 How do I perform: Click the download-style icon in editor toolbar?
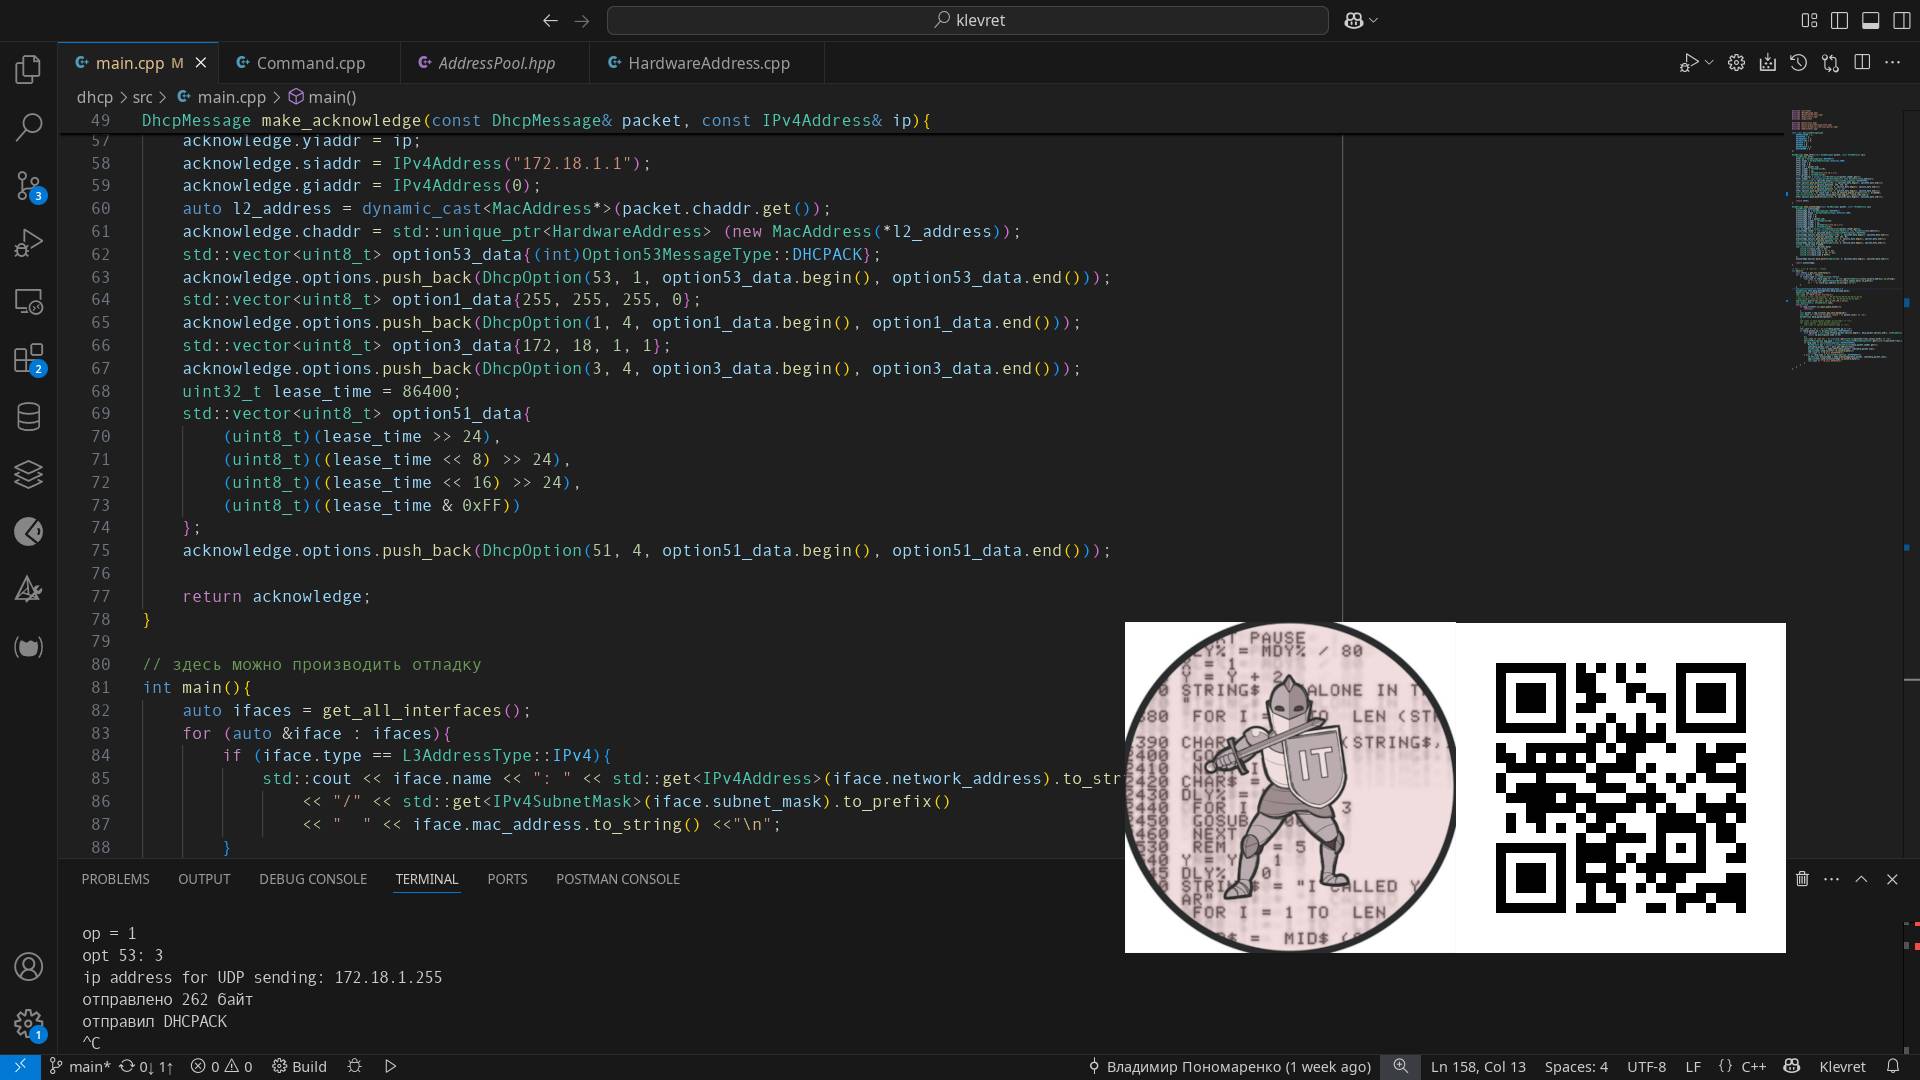pyautogui.click(x=1768, y=63)
